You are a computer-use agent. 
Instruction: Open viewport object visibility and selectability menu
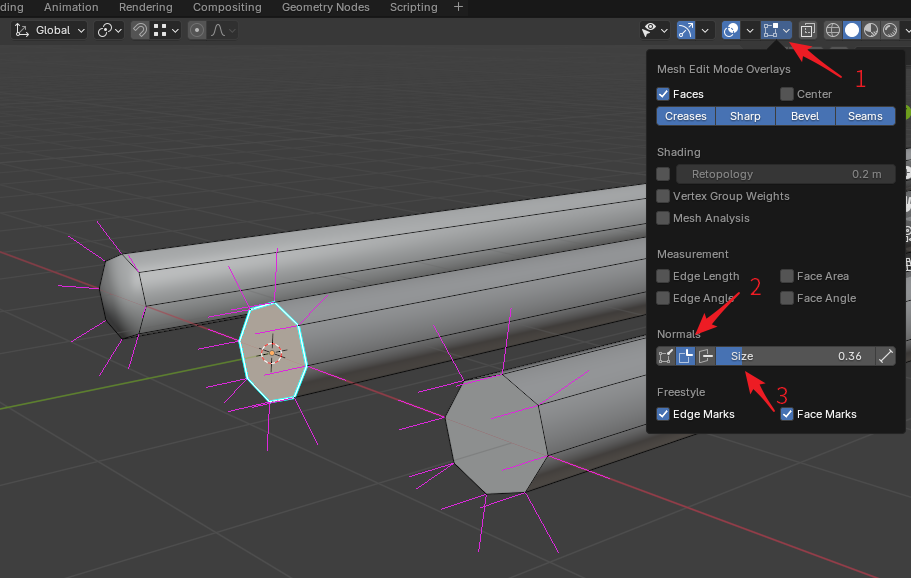coord(654,30)
